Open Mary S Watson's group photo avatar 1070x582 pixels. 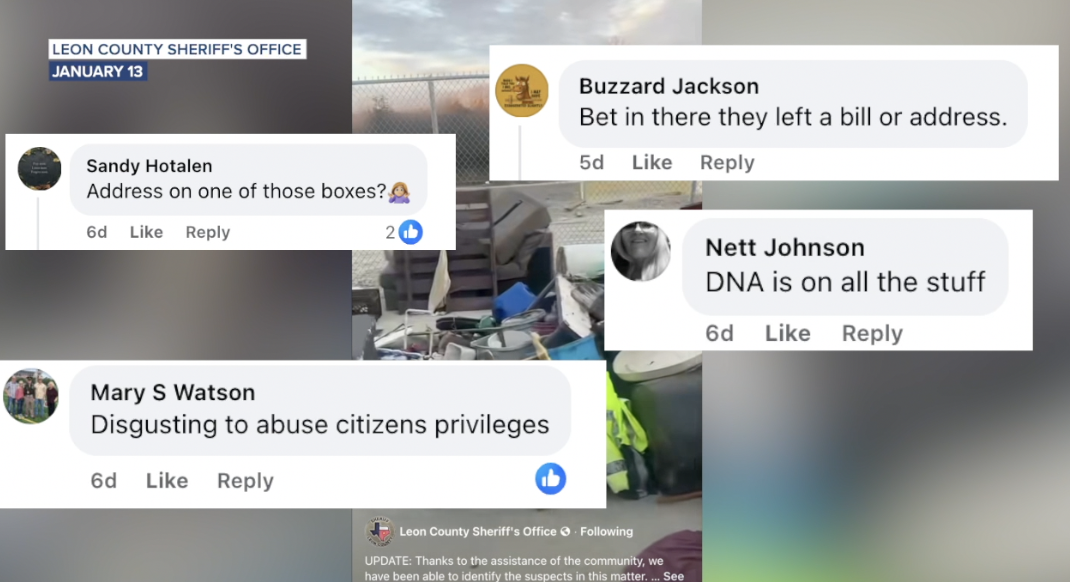31,396
